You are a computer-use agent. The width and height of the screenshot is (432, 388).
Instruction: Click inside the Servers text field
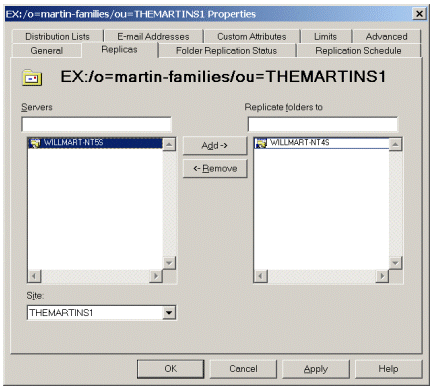[96, 125]
